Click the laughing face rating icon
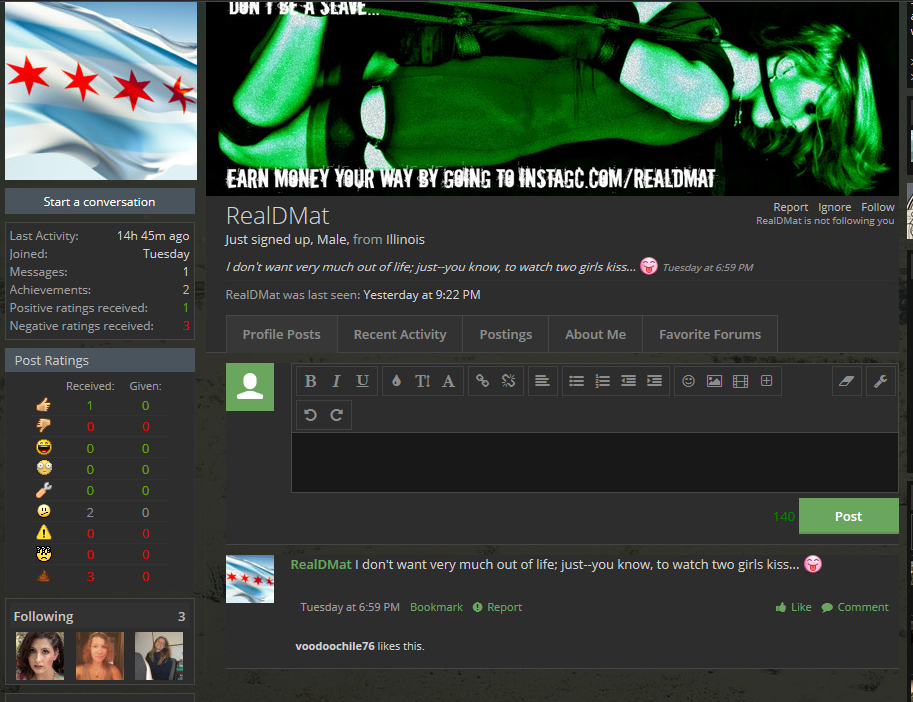This screenshot has width=913, height=702. point(44,447)
